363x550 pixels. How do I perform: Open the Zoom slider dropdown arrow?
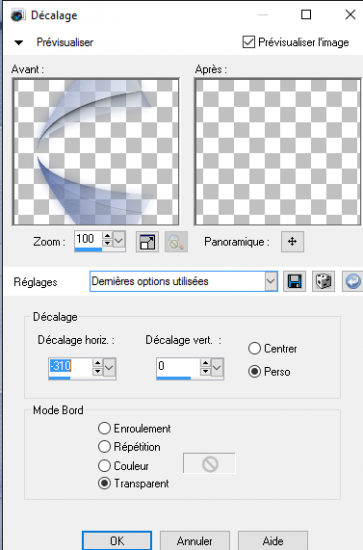119,240
